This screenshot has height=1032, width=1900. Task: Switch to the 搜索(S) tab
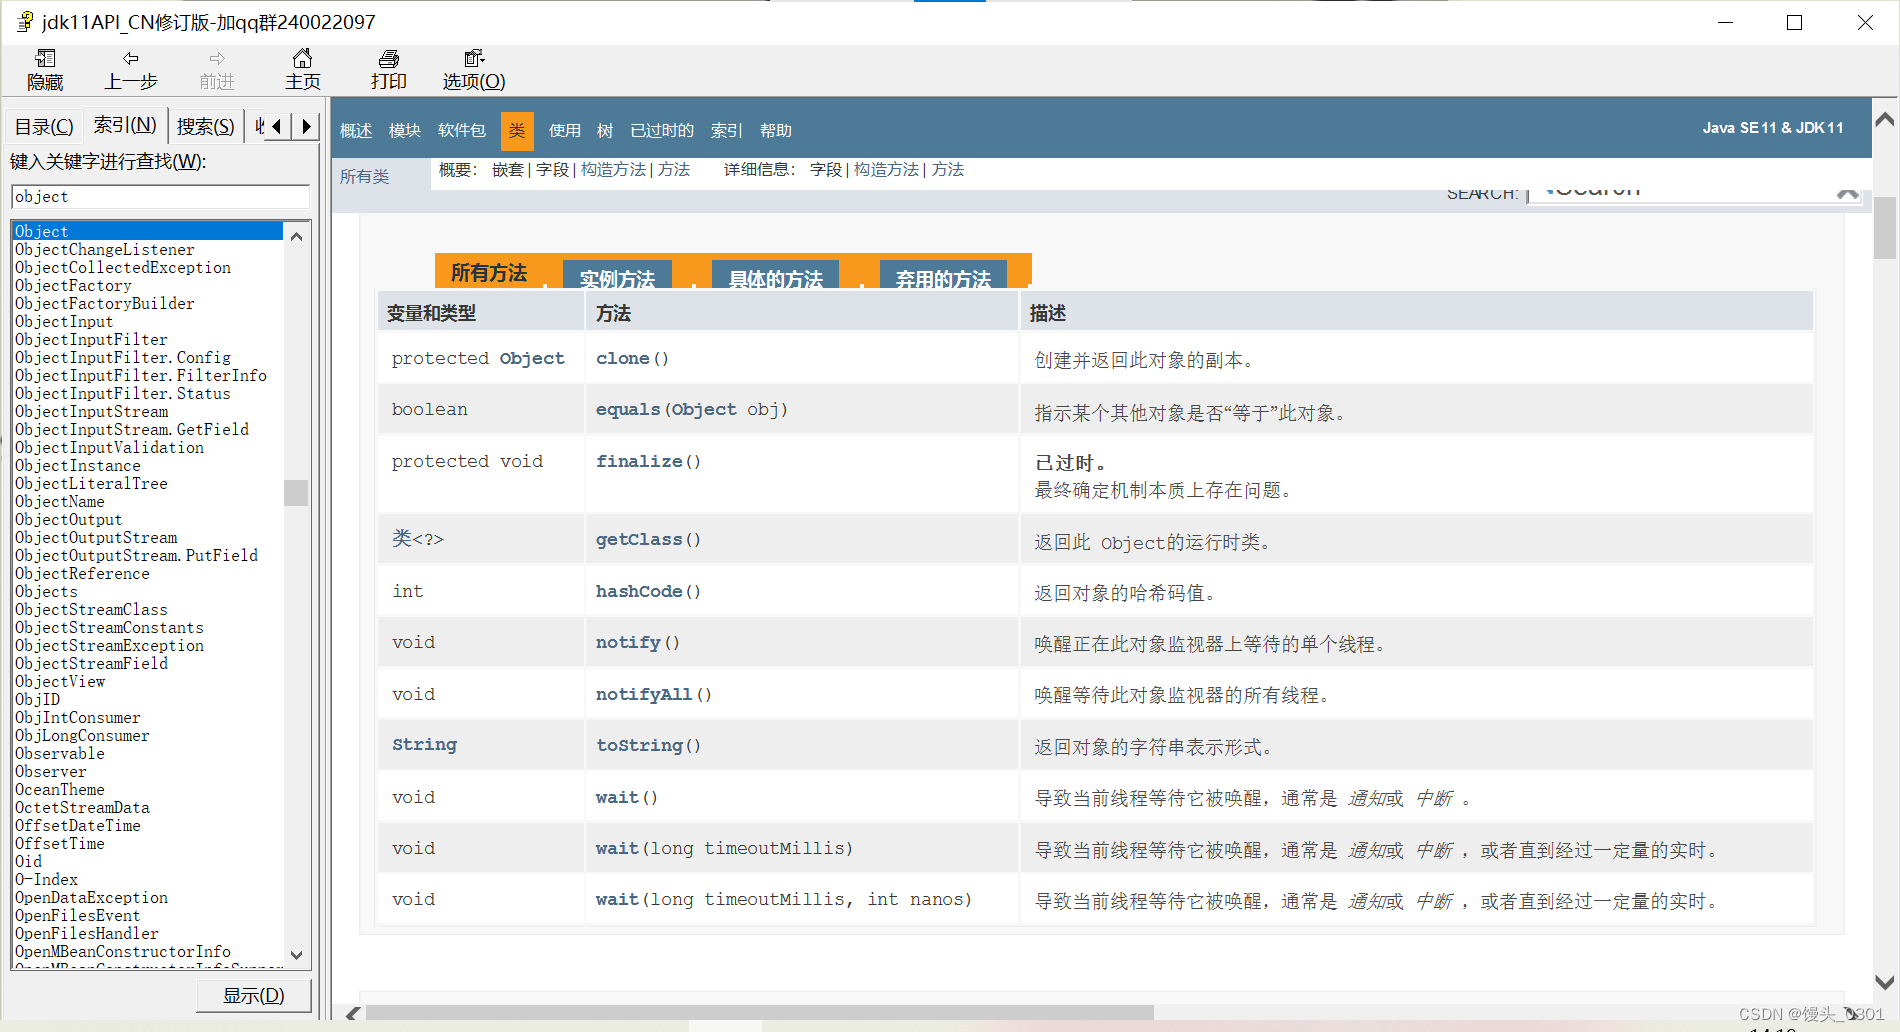pyautogui.click(x=206, y=127)
